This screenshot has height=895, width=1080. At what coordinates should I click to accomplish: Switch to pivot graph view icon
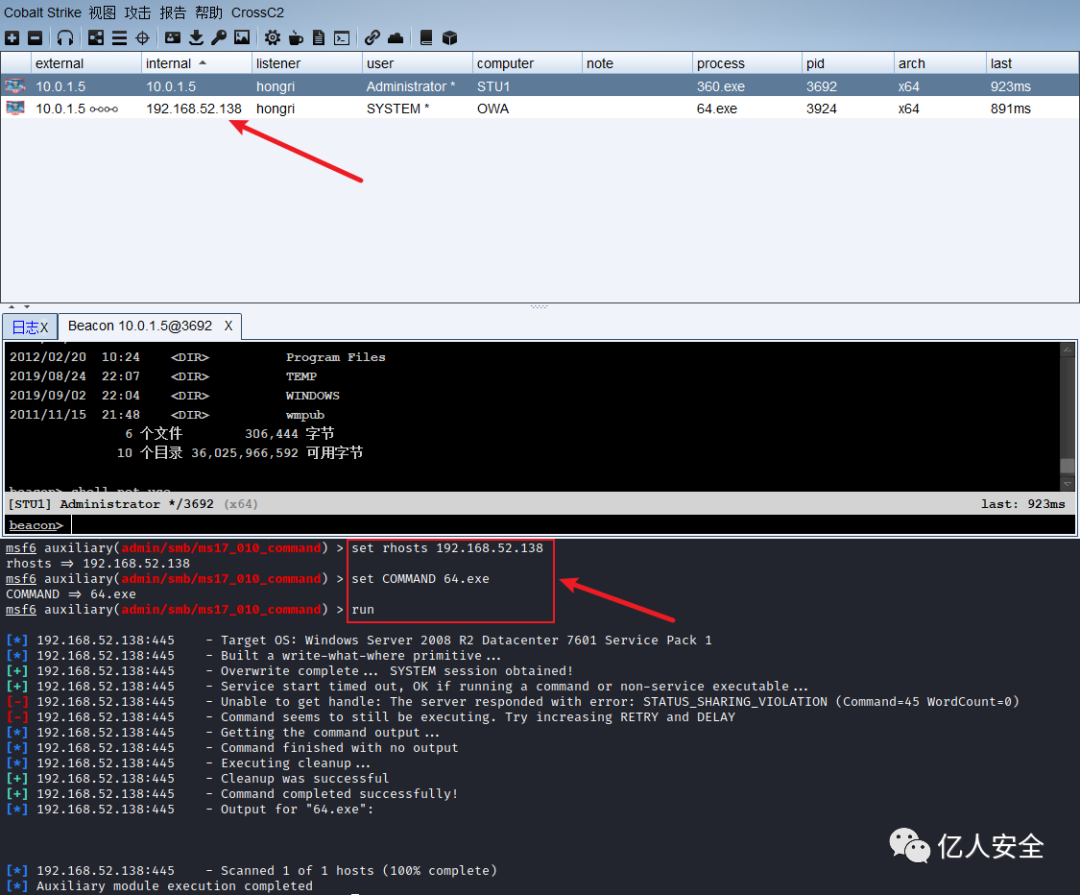click(x=96, y=38)
